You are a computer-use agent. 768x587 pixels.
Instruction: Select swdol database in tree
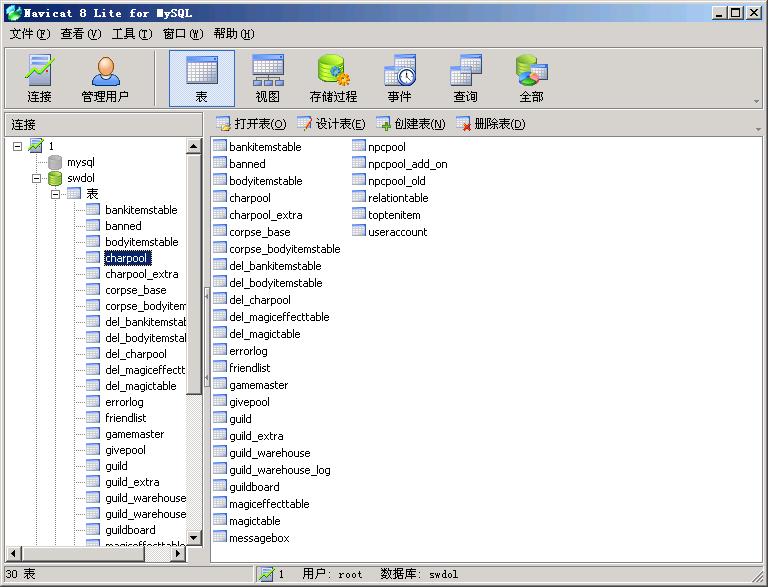[x=80, y=178]
